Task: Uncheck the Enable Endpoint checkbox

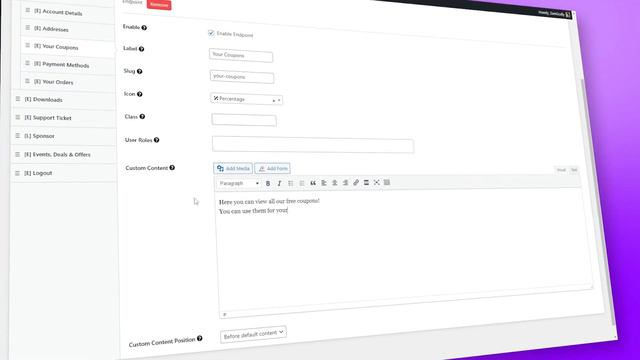Action: click(211, 33)
